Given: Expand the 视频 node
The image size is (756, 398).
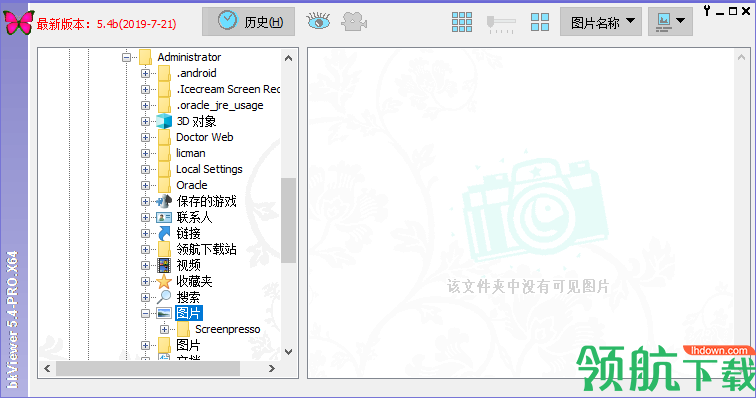Looking at the screenshot, I should [x=145, y=265].
